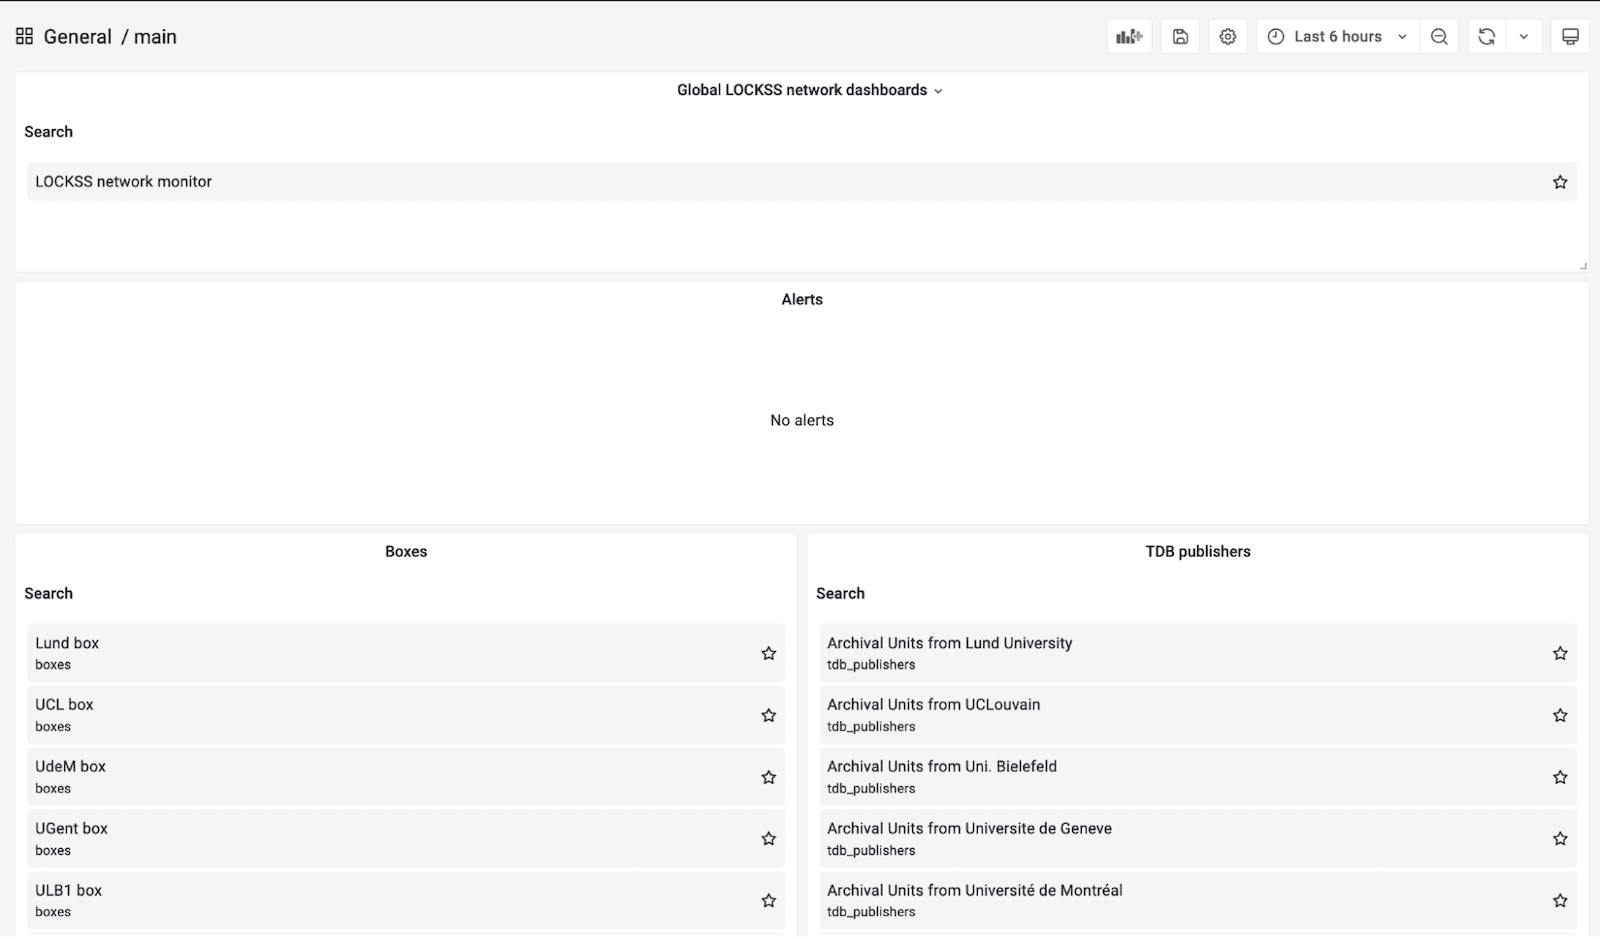Image resolution: width=1600 pixels, height=937 pixels.
Task: Collapse the Global LOCKSS network dashboards row
Action: [810, 90]
